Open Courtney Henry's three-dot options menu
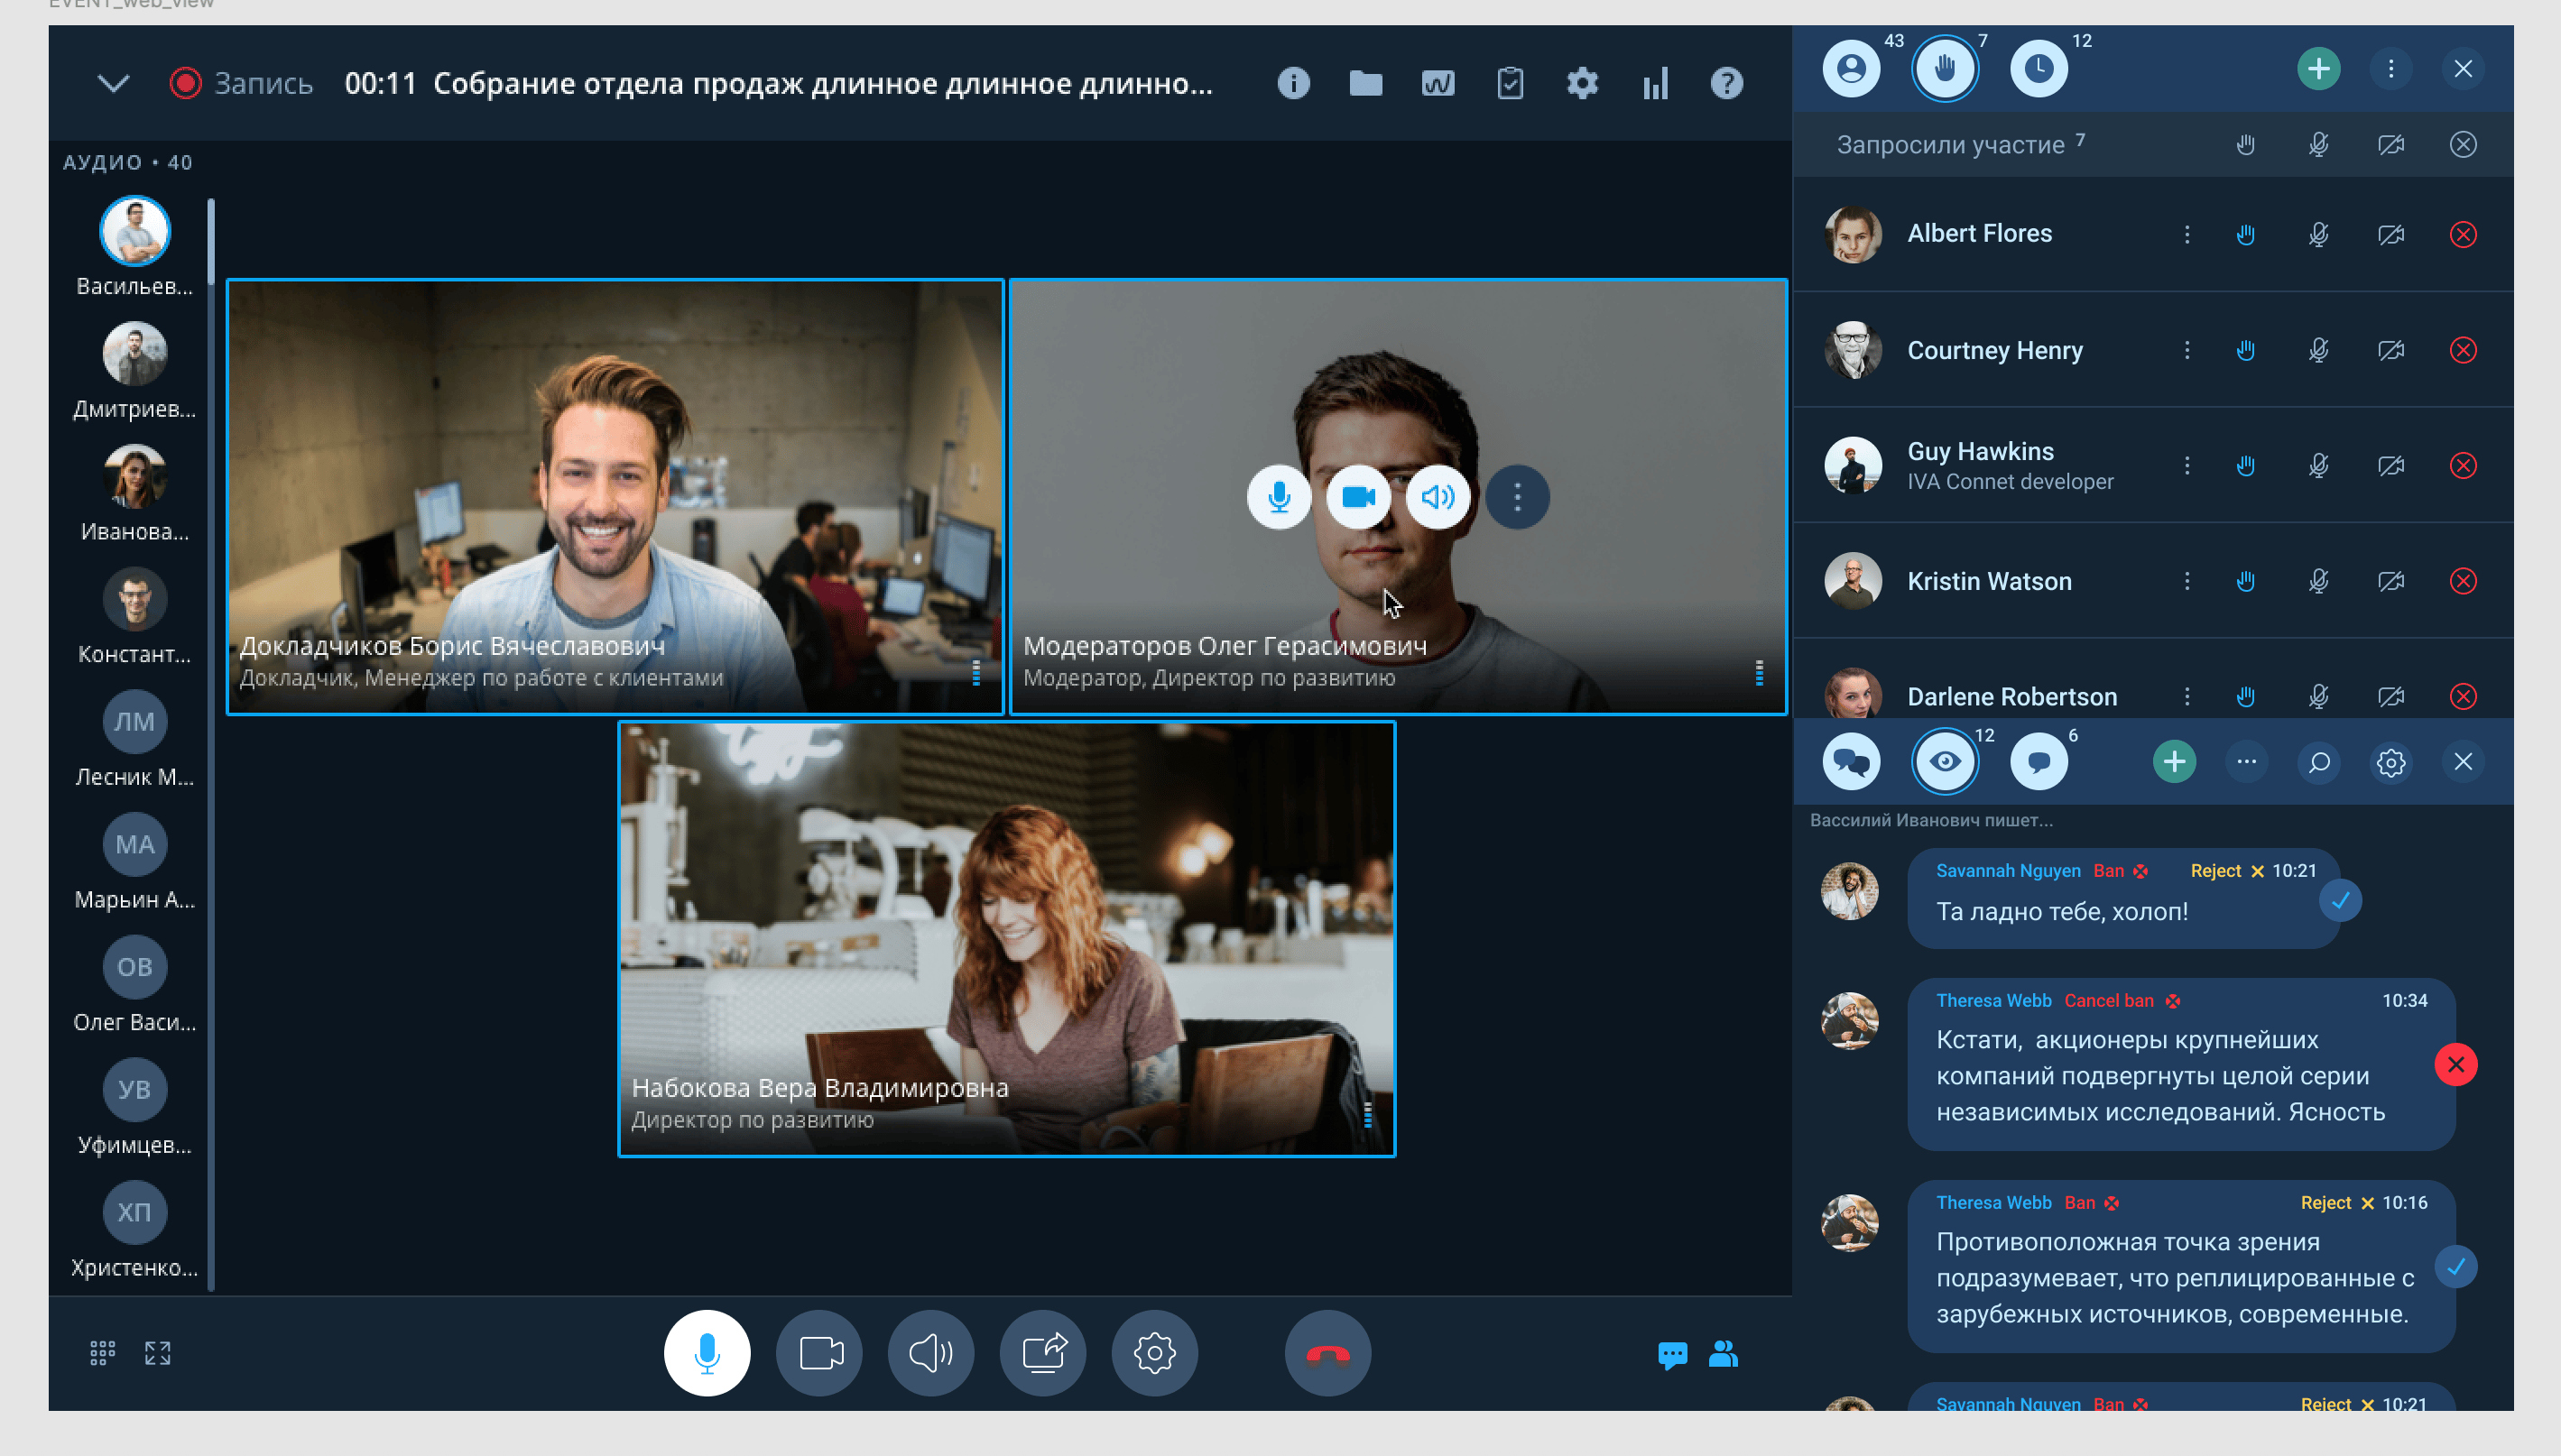 [2187, 350]
